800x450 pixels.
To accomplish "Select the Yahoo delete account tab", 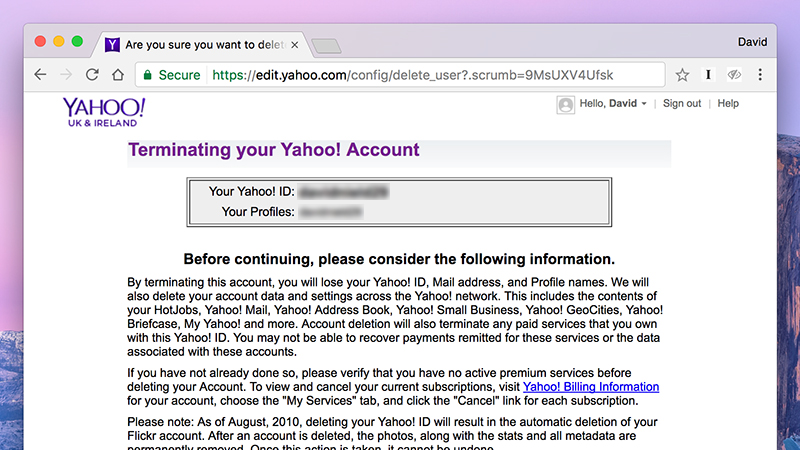I will pyautogui.click(x=200, y=45).
